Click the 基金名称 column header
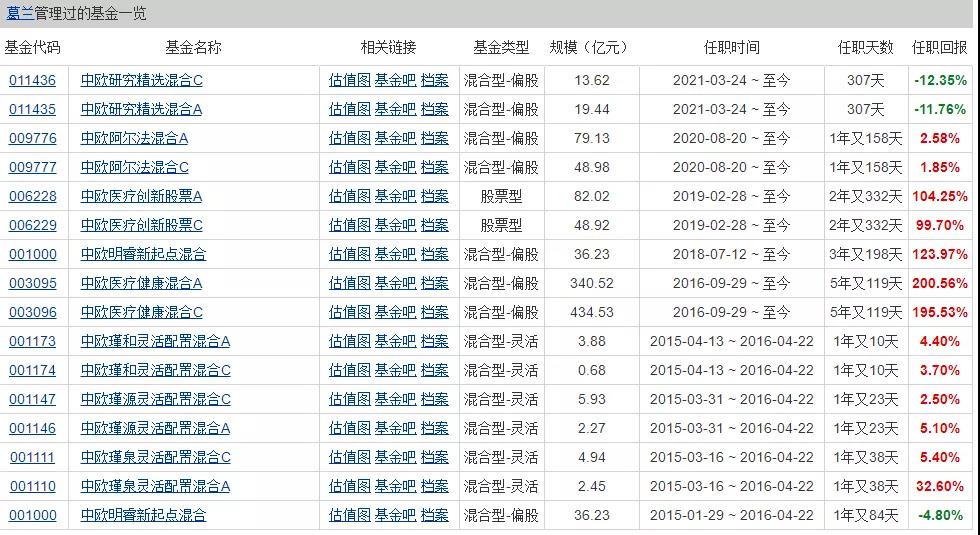Screen dimensions: 980x535 tap(193, 48)
